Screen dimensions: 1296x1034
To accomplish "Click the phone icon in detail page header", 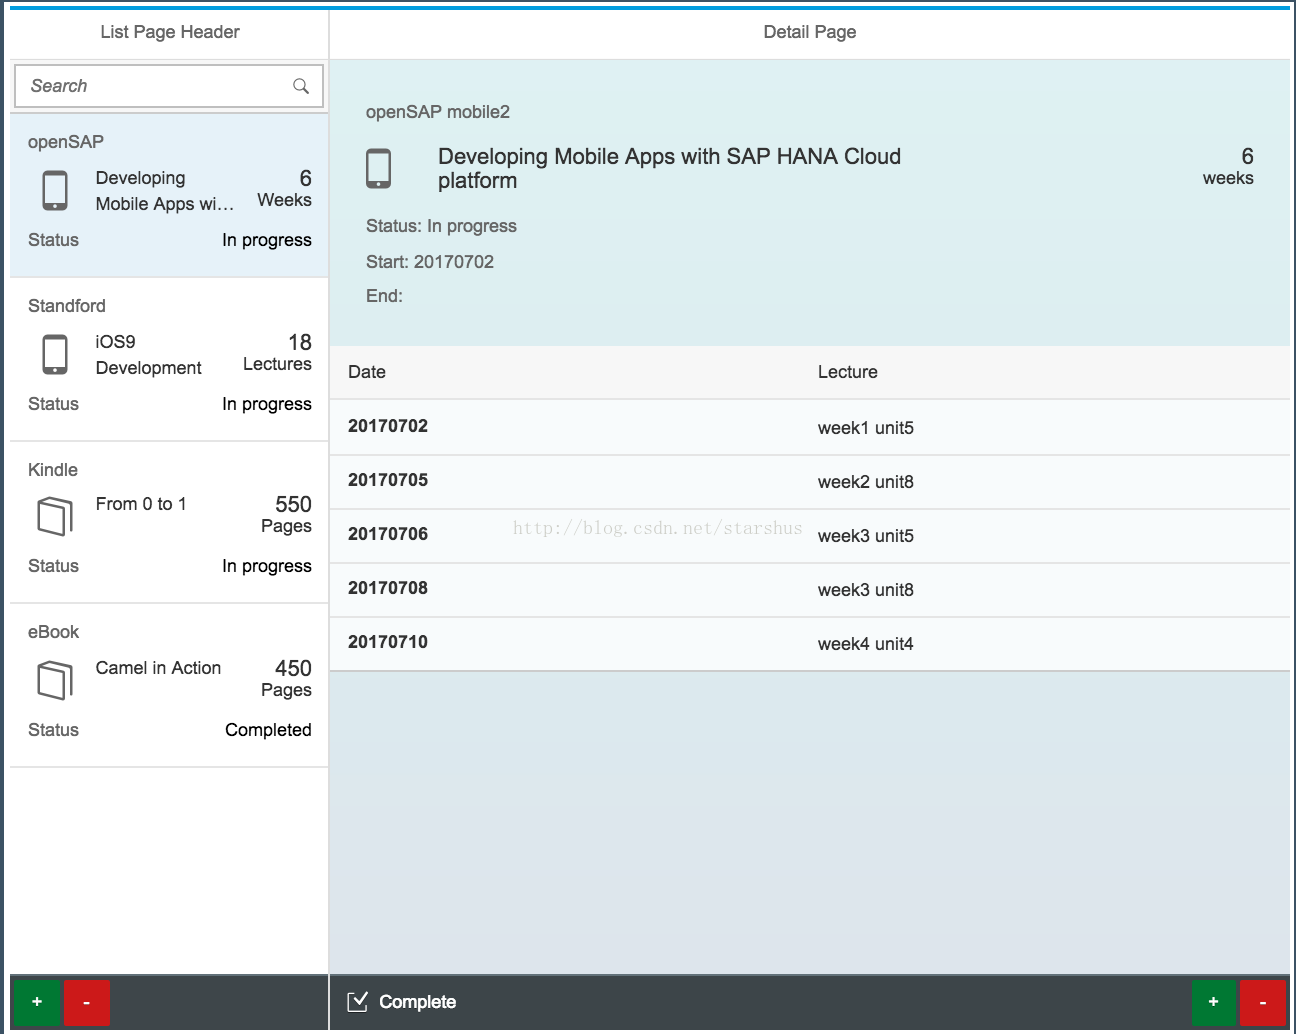I will (378, 168).
